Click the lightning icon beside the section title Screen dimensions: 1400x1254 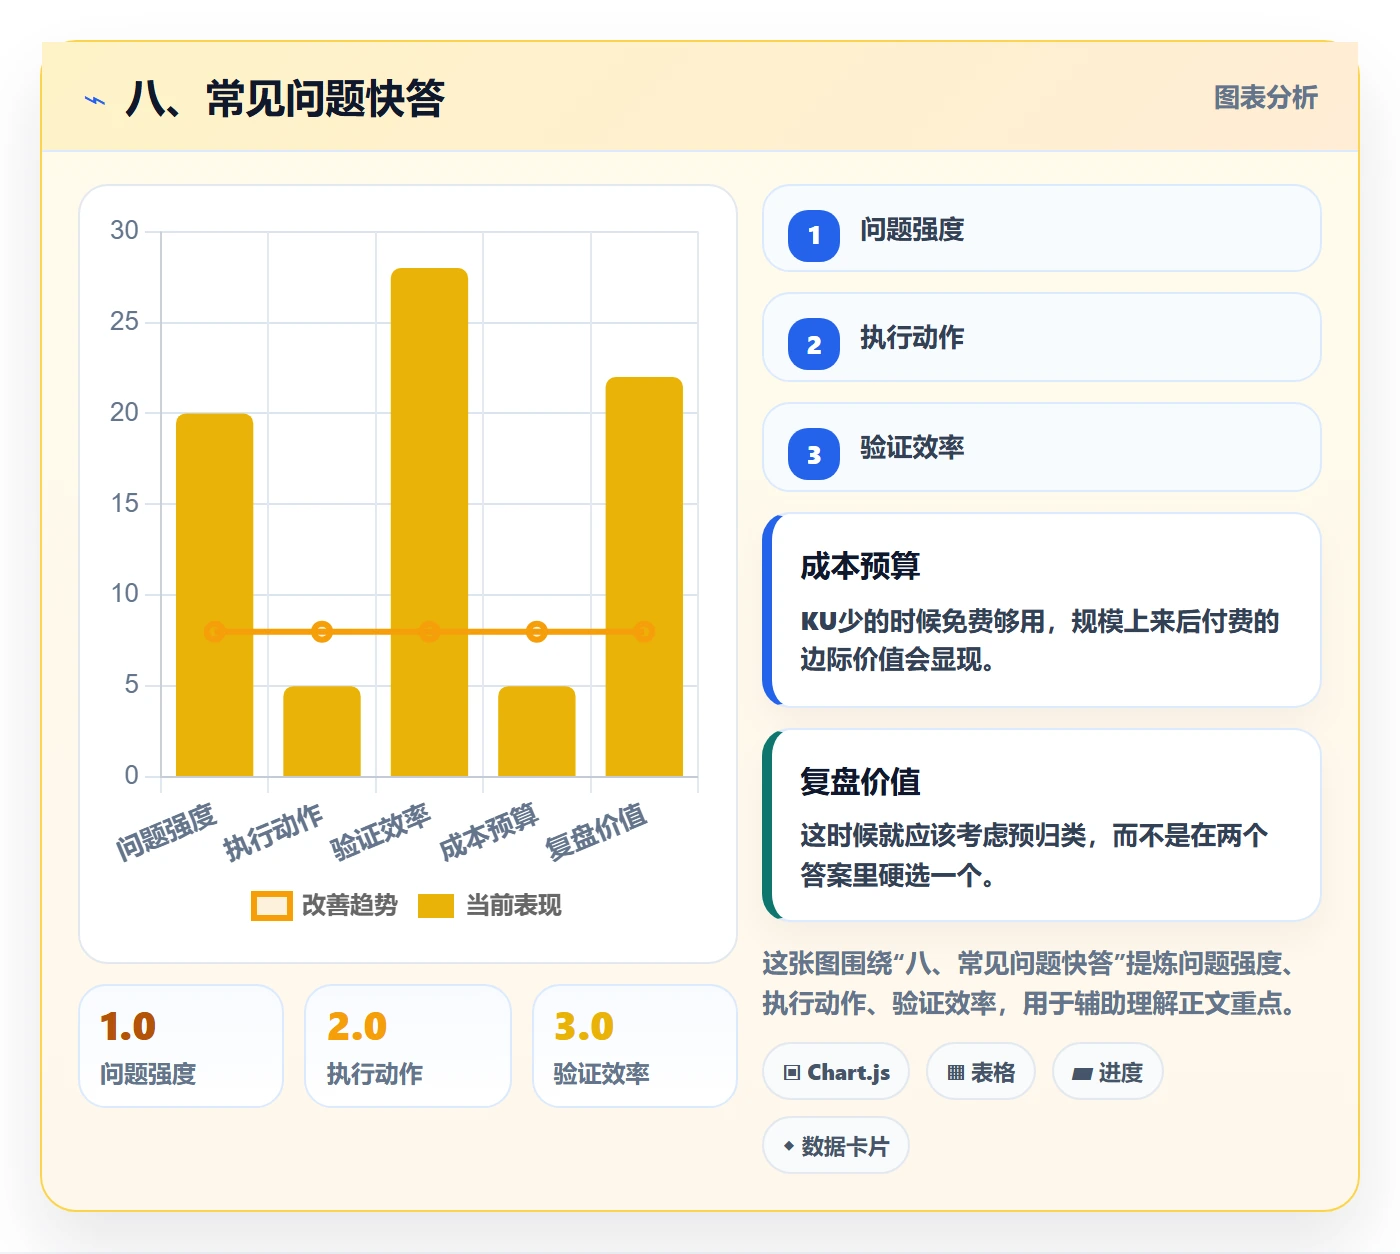95,100
